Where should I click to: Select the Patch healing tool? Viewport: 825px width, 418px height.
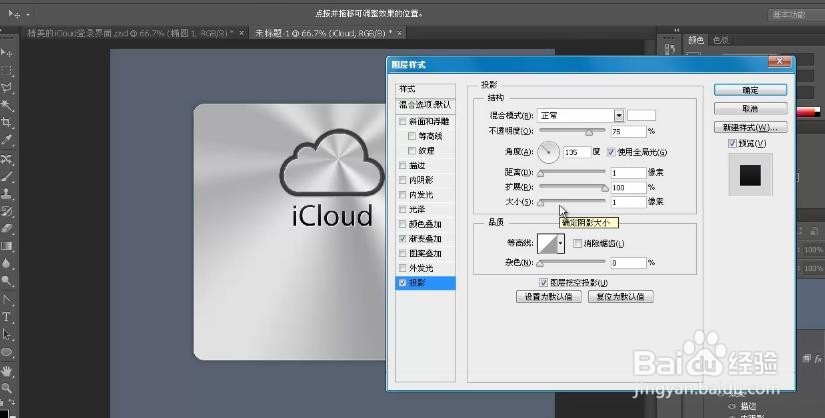(6, 159)
